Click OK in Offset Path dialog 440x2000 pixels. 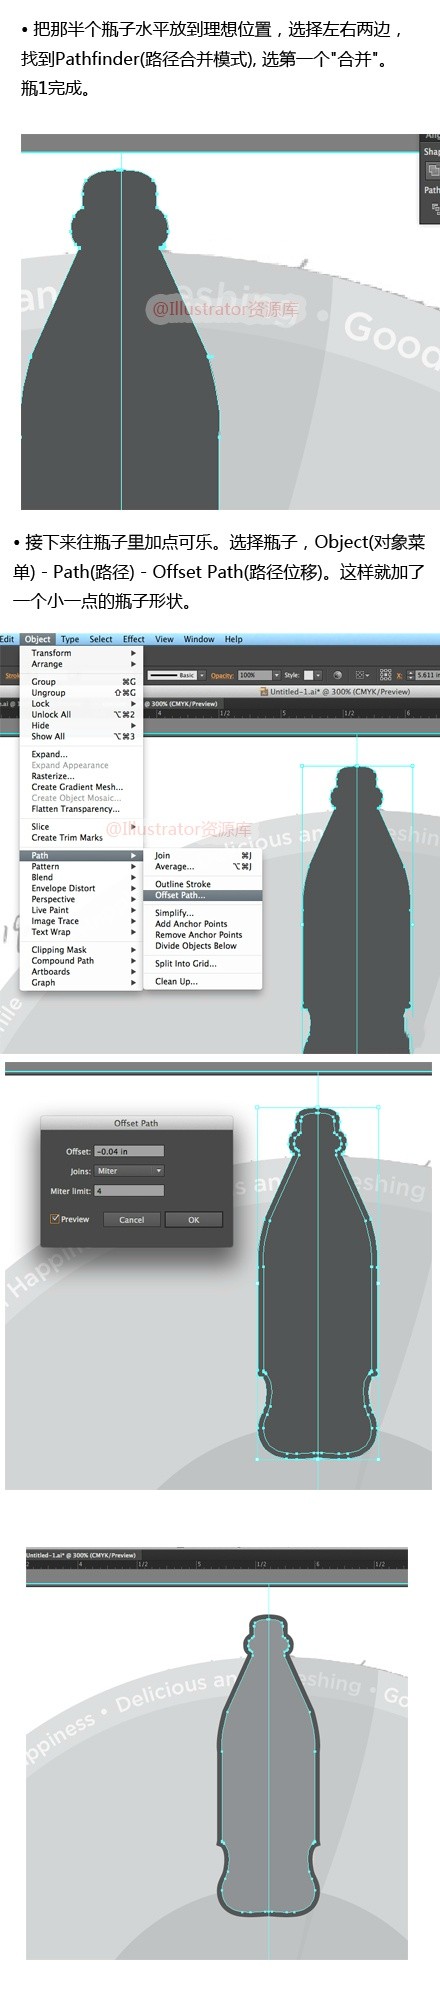194,1220
